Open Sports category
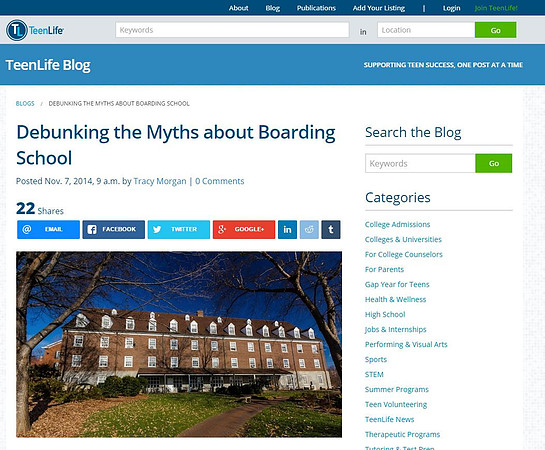 [x=376, y=359]
